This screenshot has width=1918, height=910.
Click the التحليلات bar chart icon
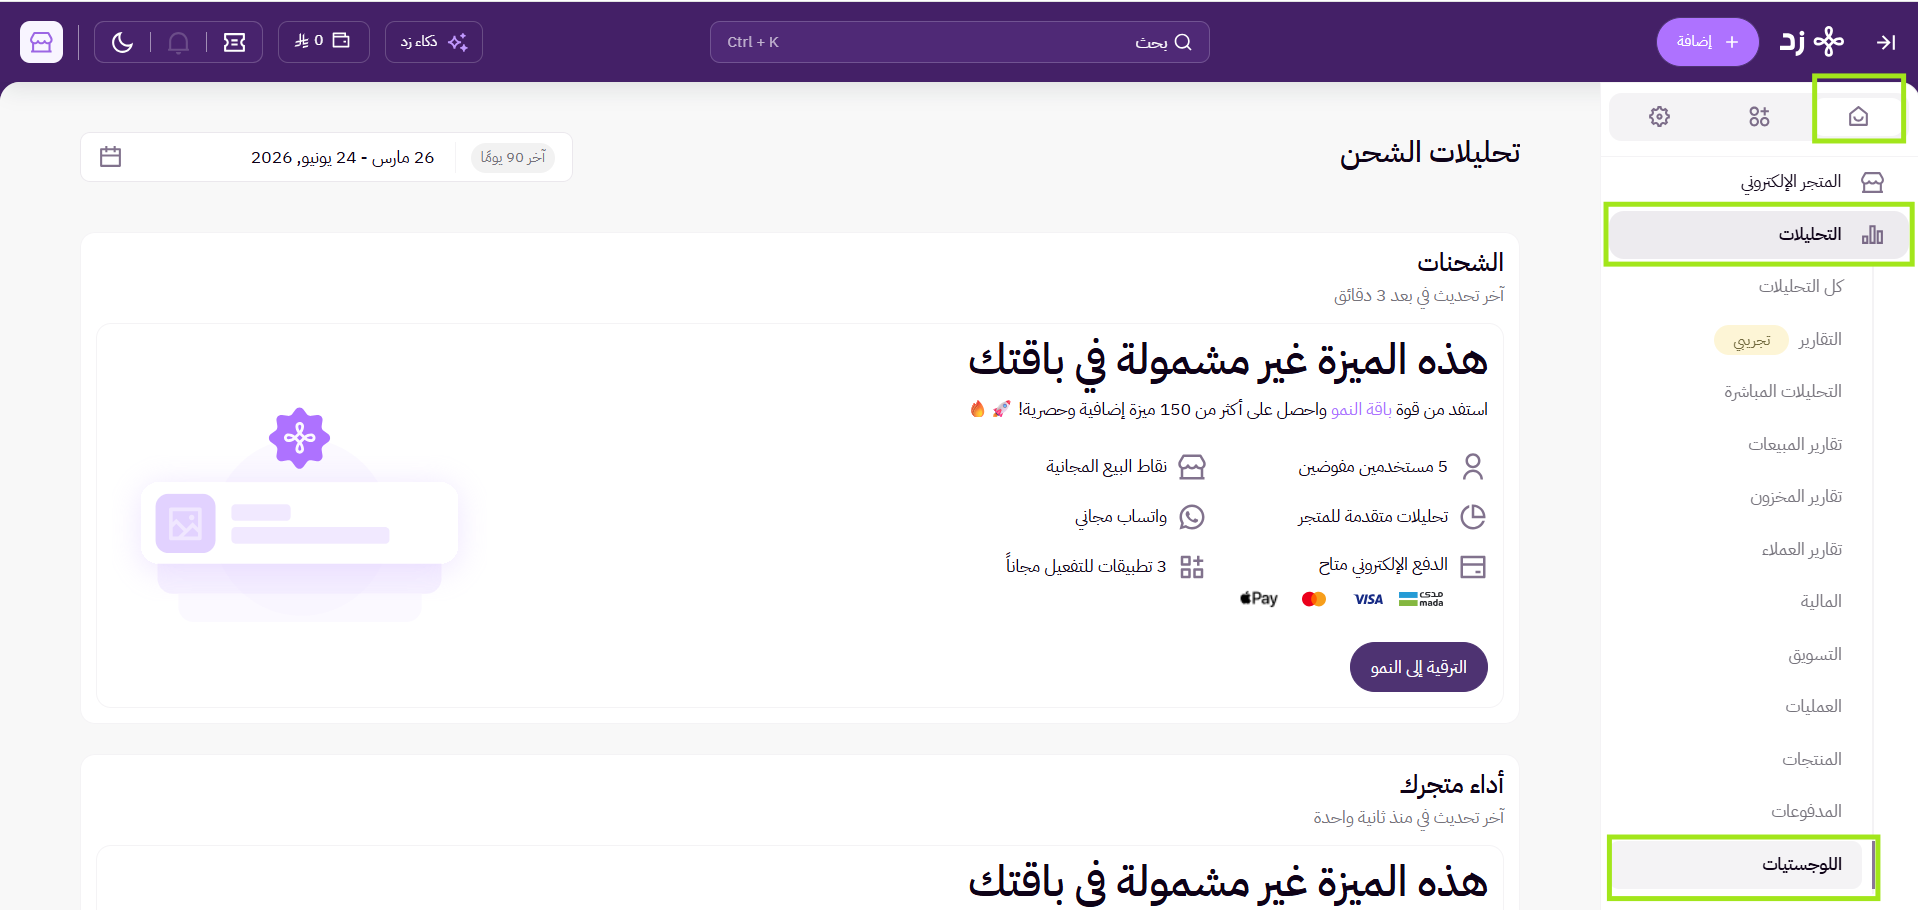[1872, 235]
